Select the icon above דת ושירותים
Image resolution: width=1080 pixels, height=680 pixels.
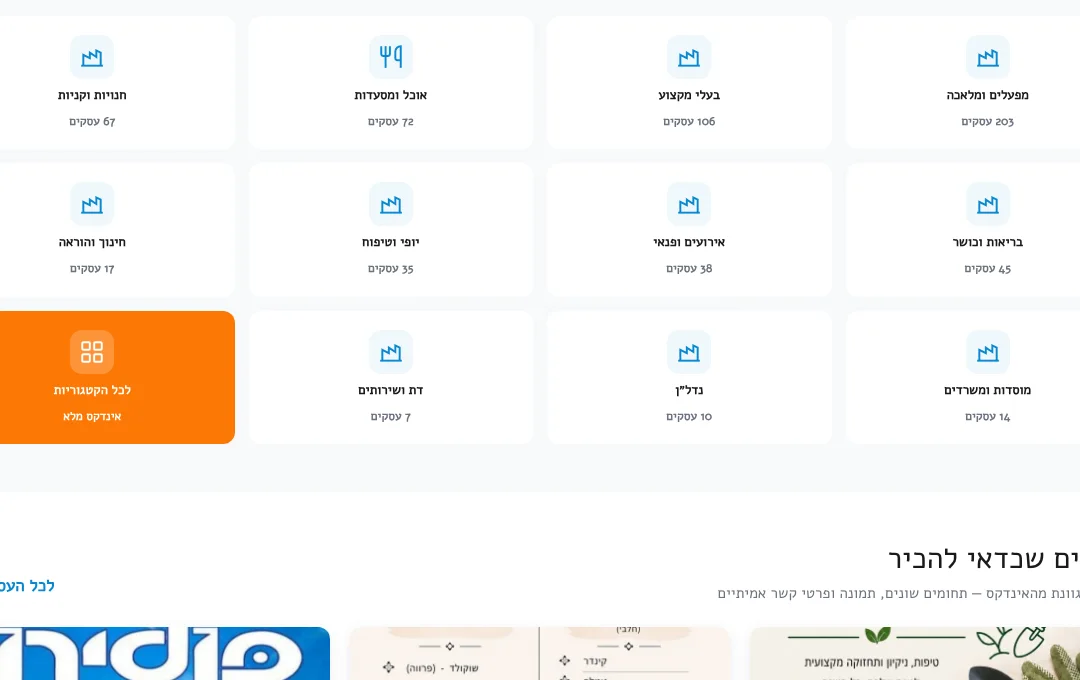[x=391, y=352]
